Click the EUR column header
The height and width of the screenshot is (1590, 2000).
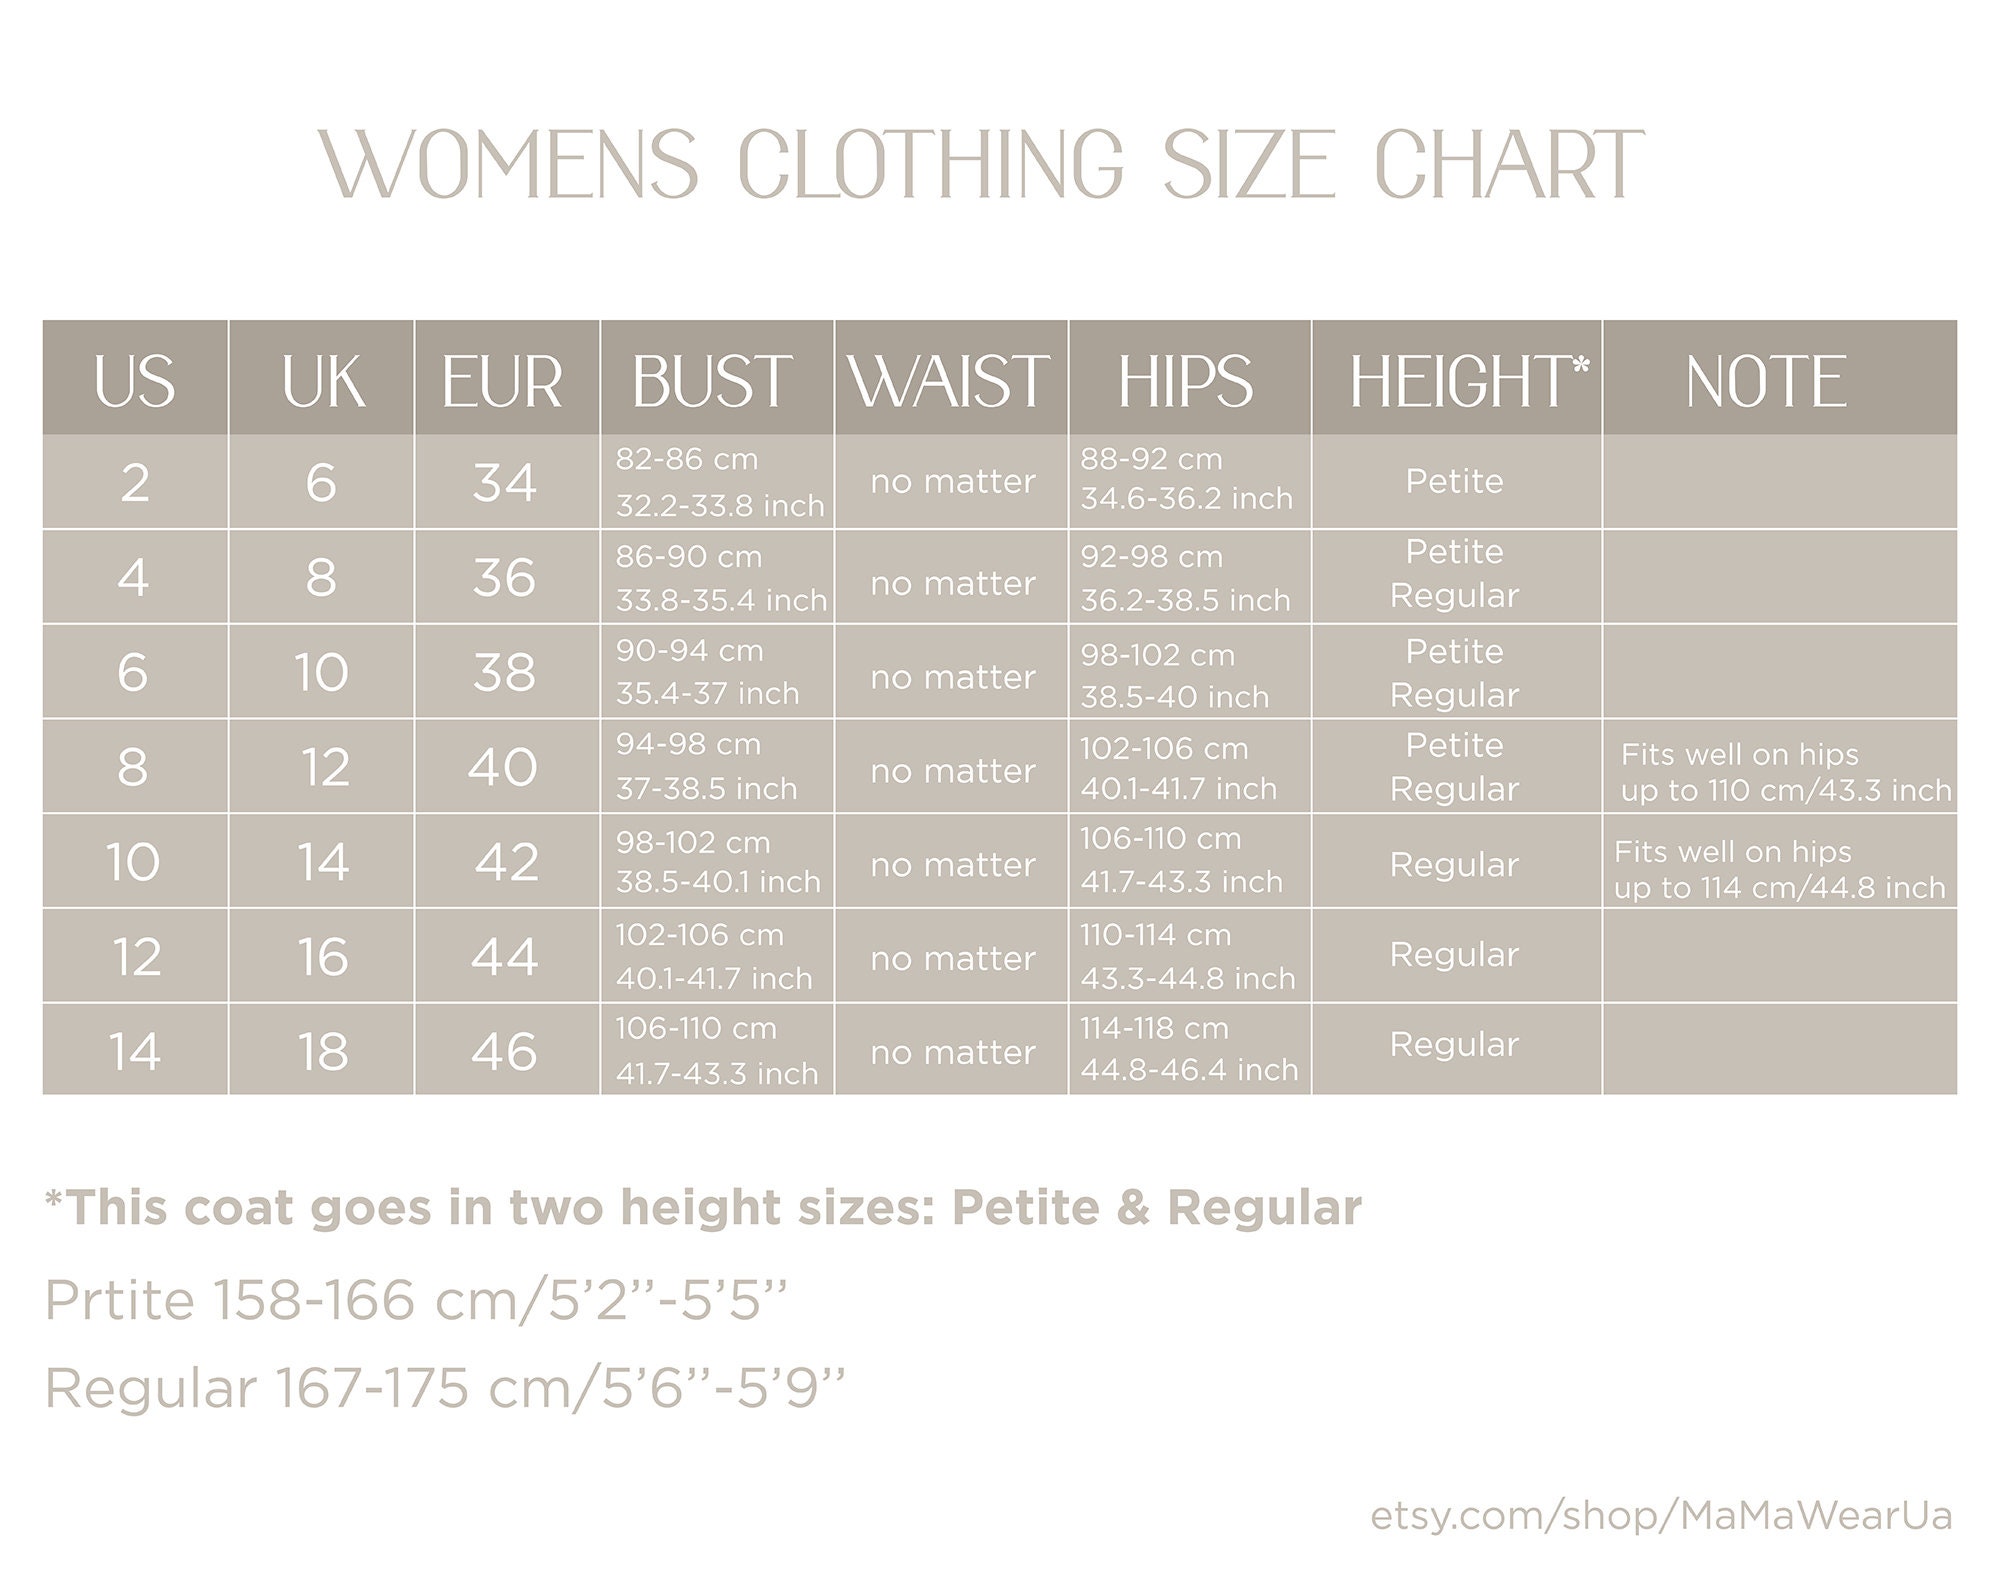click(507, 378)
